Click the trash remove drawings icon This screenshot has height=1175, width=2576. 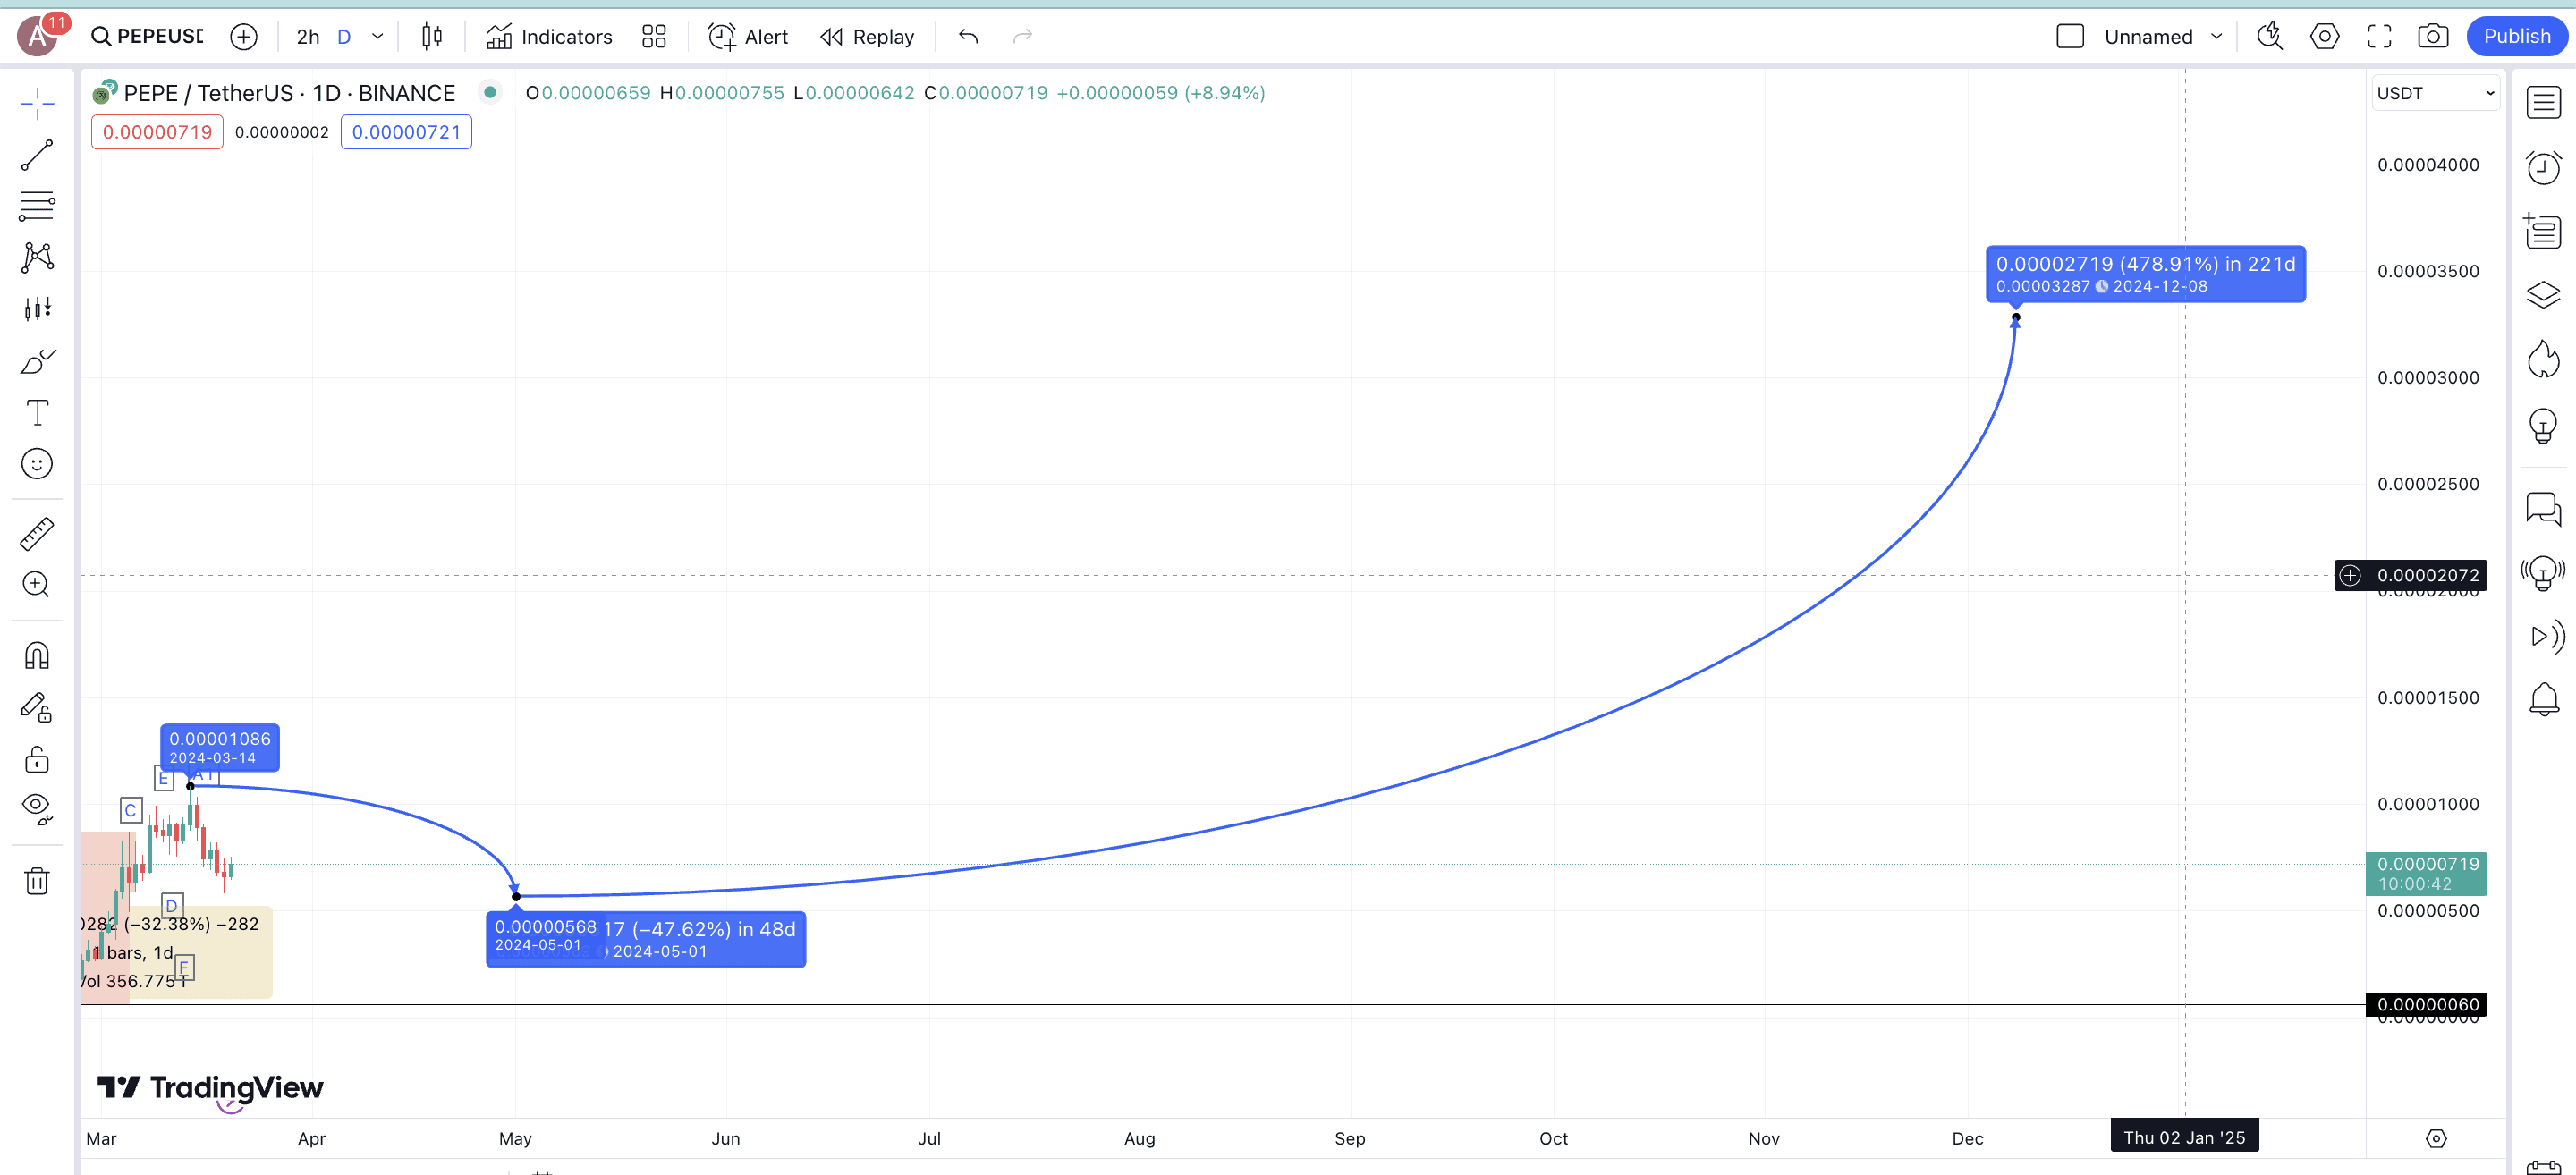37,881
